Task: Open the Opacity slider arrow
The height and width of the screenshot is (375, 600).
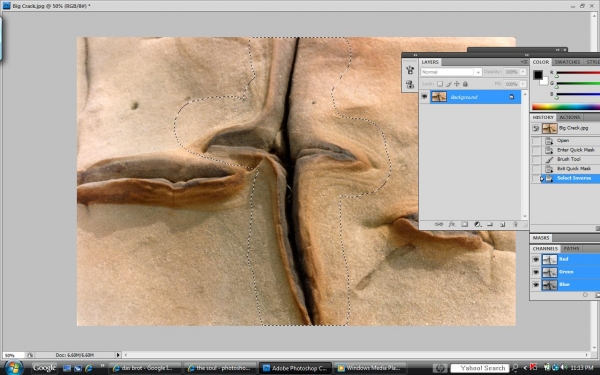Action: [x=523, y=72]
